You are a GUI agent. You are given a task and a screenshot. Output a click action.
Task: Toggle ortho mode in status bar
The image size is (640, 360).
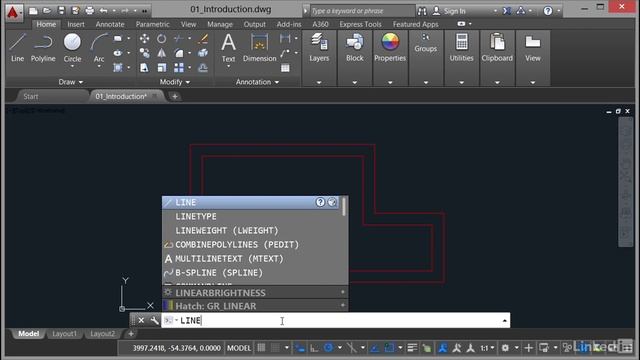click(x=314, y=348)
